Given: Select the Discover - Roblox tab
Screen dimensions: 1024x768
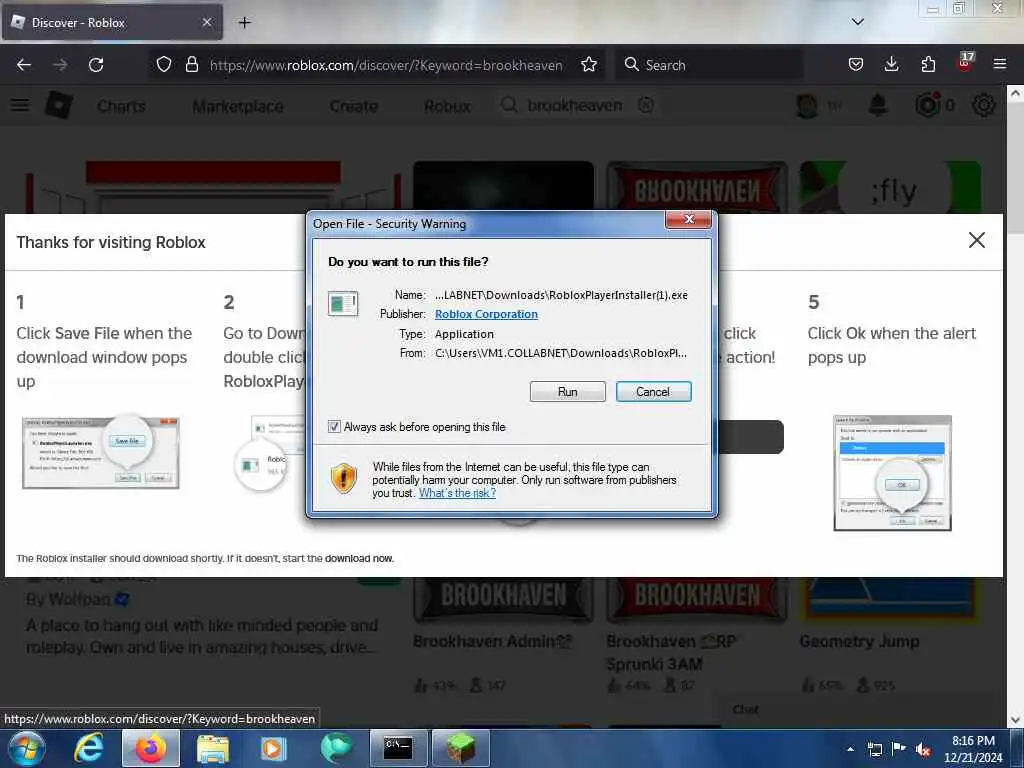Looking at the screenshot, I should (x=112, y=23).
